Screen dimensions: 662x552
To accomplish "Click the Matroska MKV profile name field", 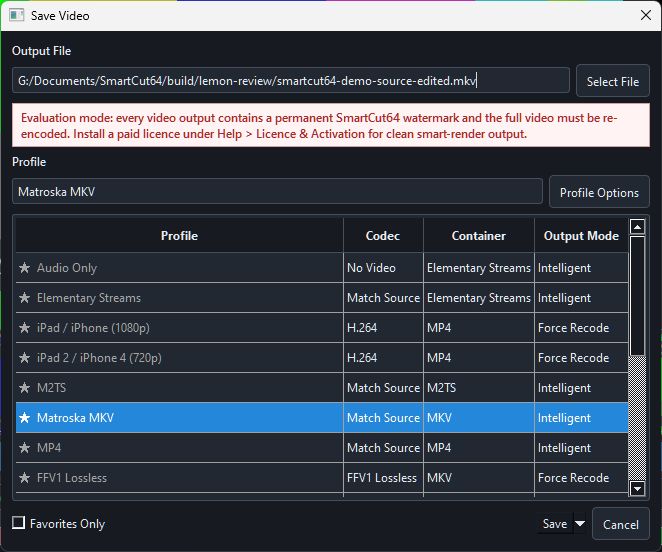I will (277, 191).
